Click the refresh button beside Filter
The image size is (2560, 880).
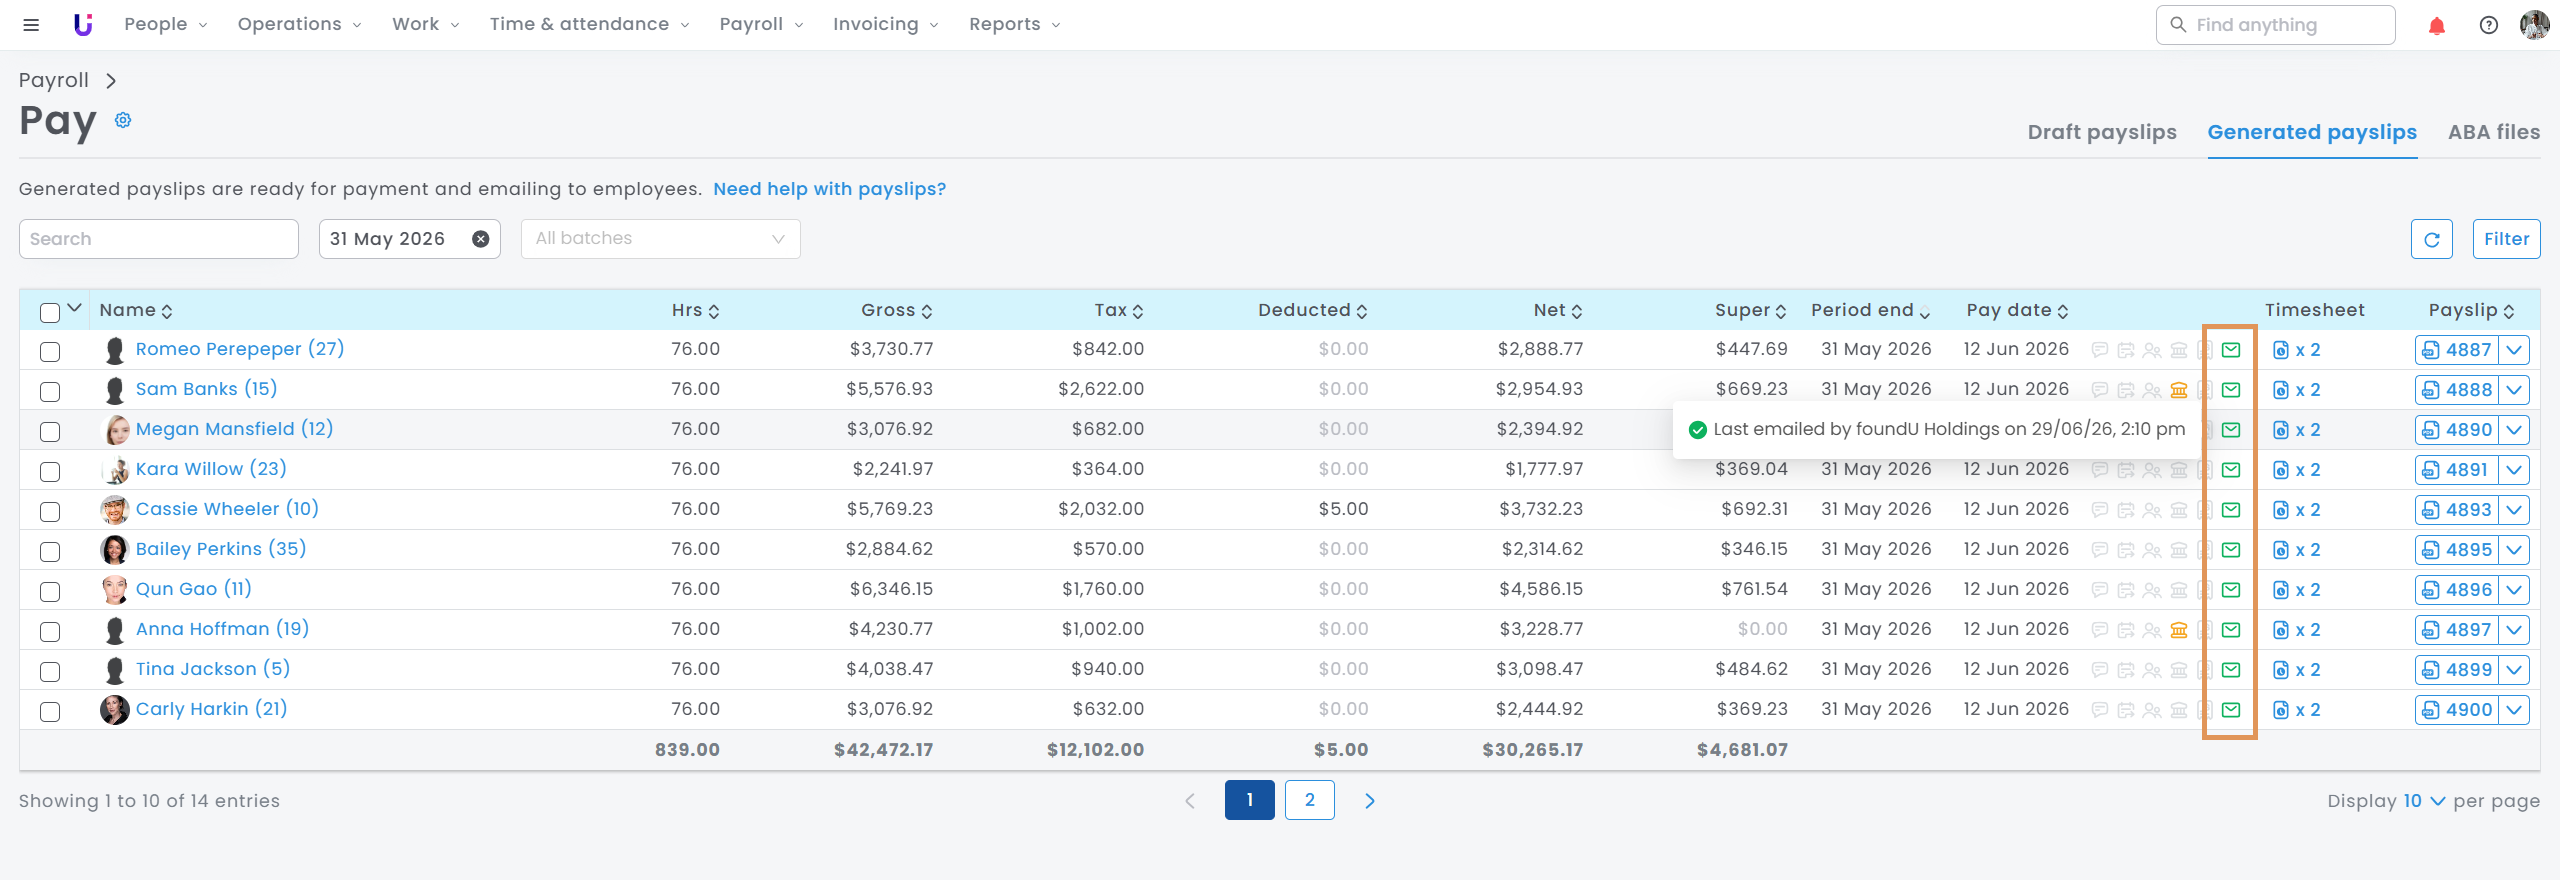(2432, 239)
